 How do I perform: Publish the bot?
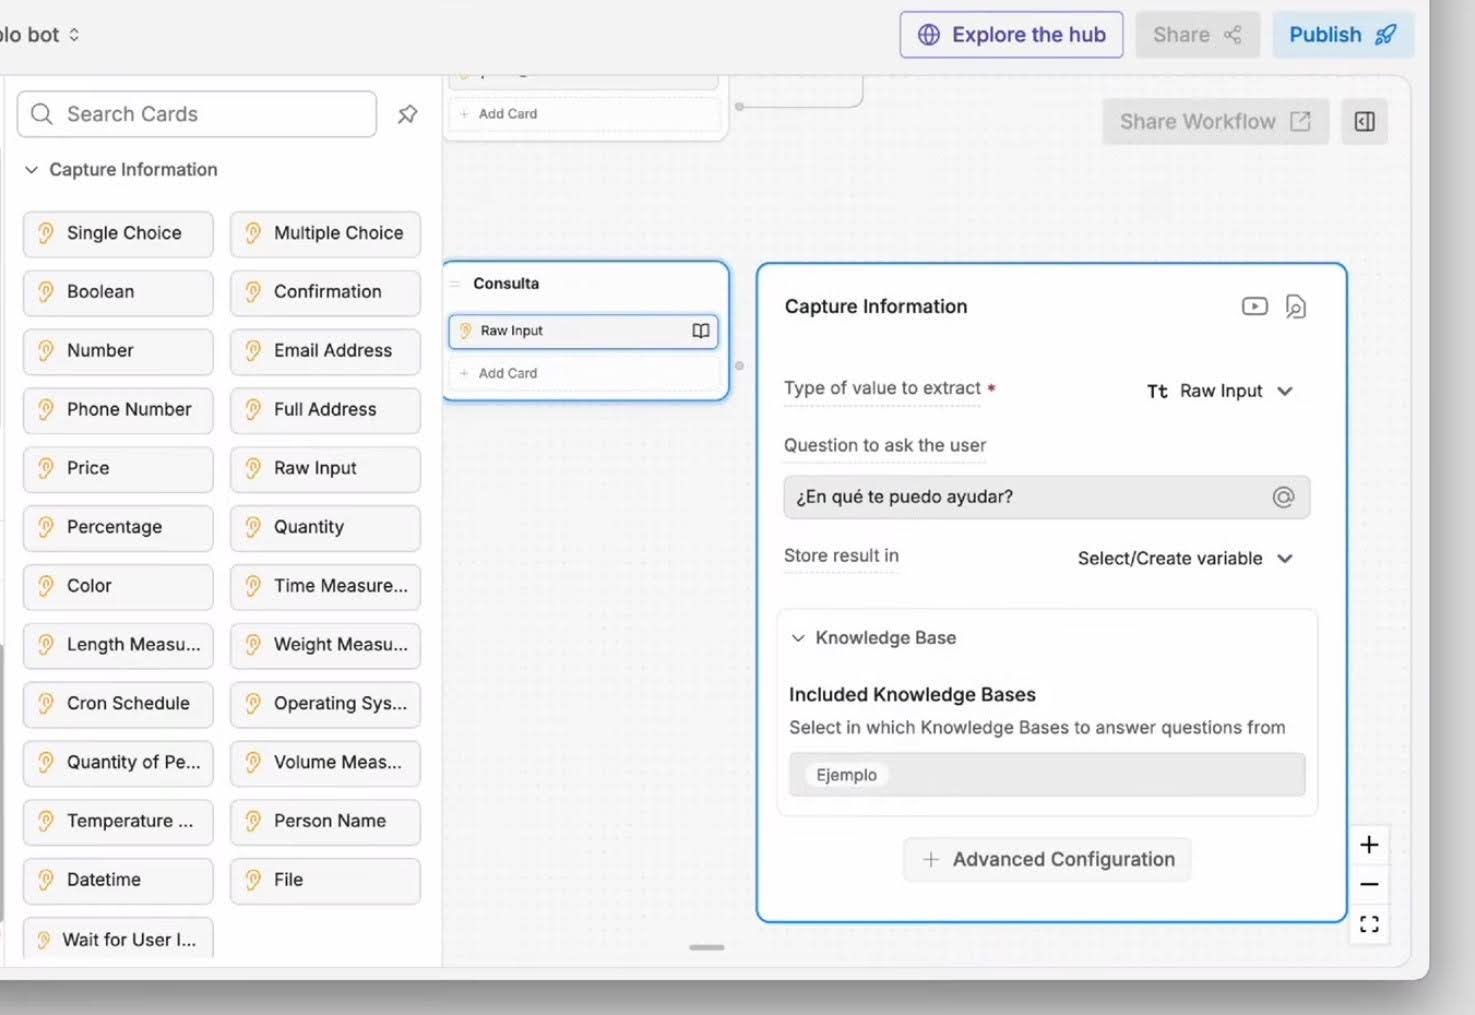click(x=1343, y=35)
